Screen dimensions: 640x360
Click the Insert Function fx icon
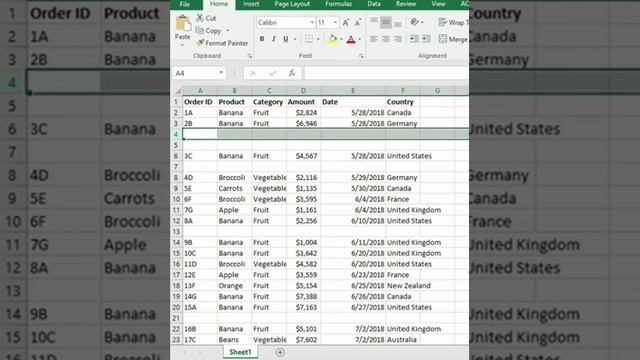tap(292, 73)
